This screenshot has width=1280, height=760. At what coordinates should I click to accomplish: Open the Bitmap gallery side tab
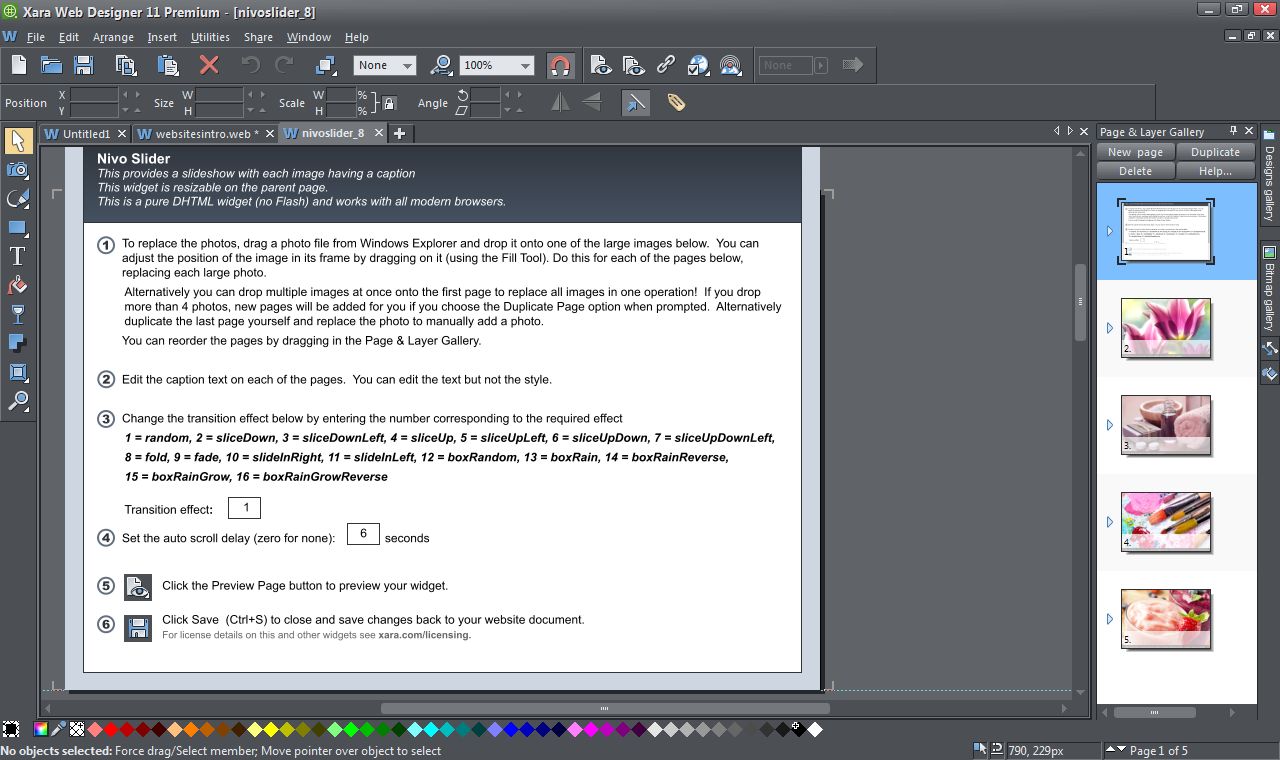coord(1269,287)
